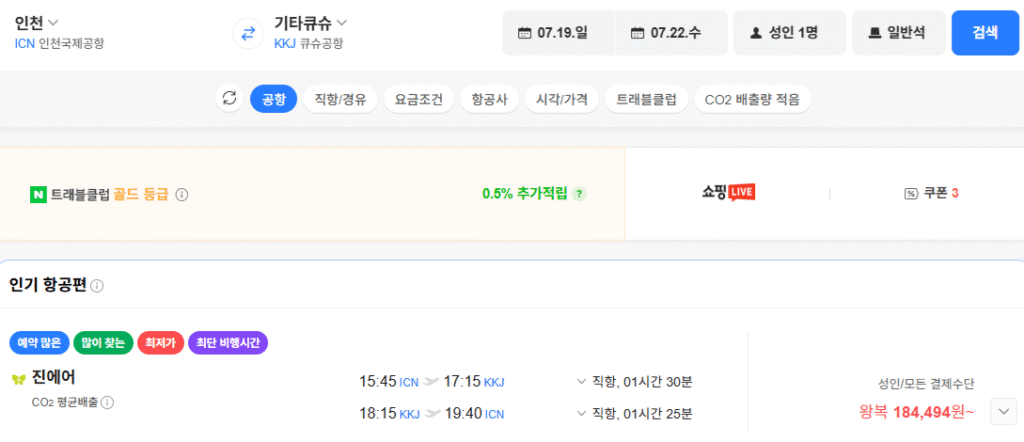Open return date 07.22.수 picker
Screen dimensions: 1024x442
671,33
